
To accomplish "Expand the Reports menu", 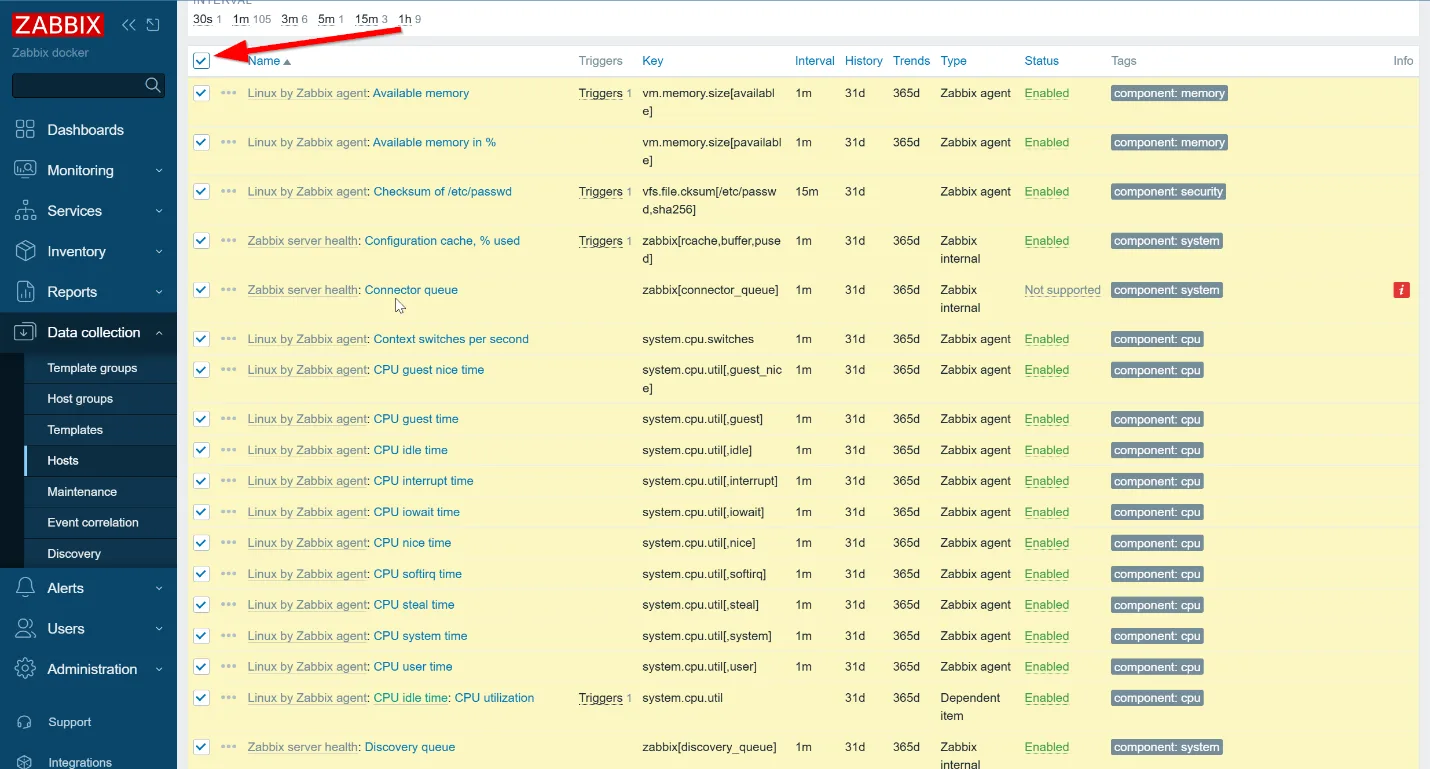I will (88, 292).
